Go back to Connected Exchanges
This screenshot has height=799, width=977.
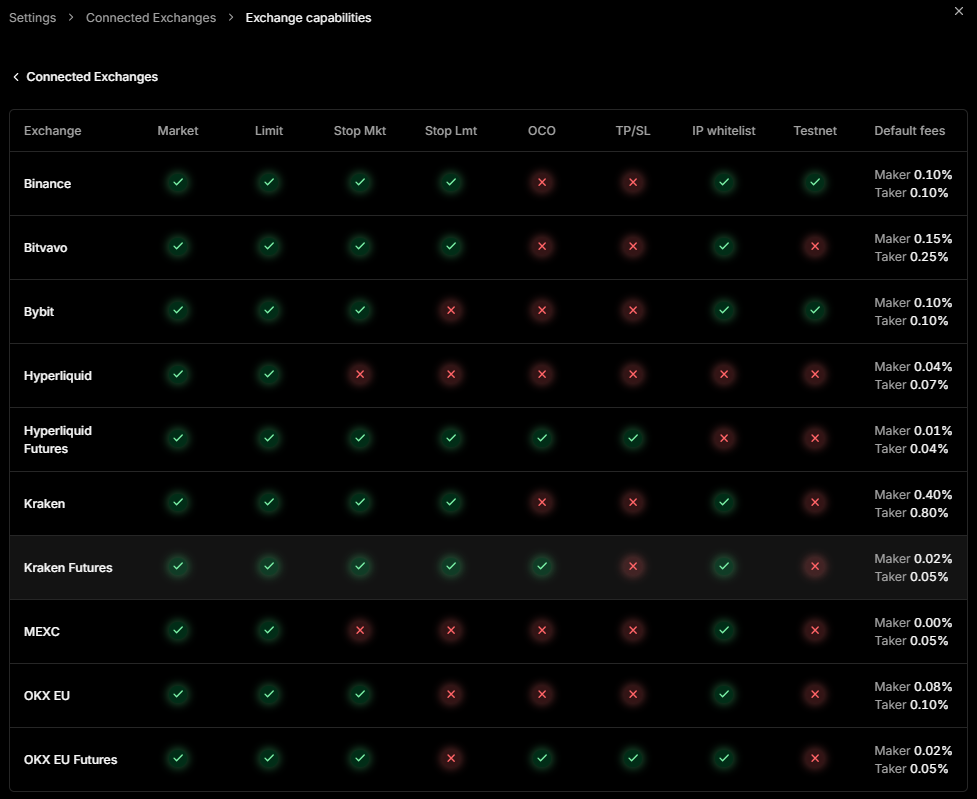click(x=85, y=77)
